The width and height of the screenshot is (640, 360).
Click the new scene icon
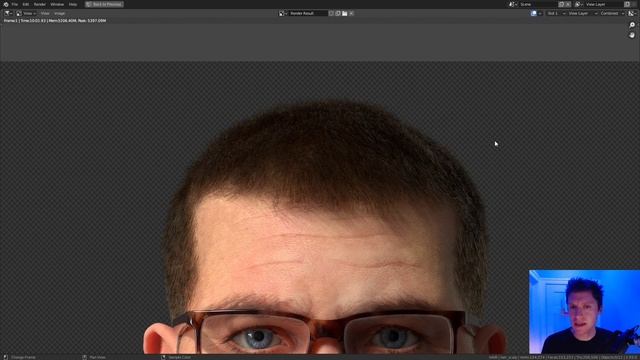[561, 4]
